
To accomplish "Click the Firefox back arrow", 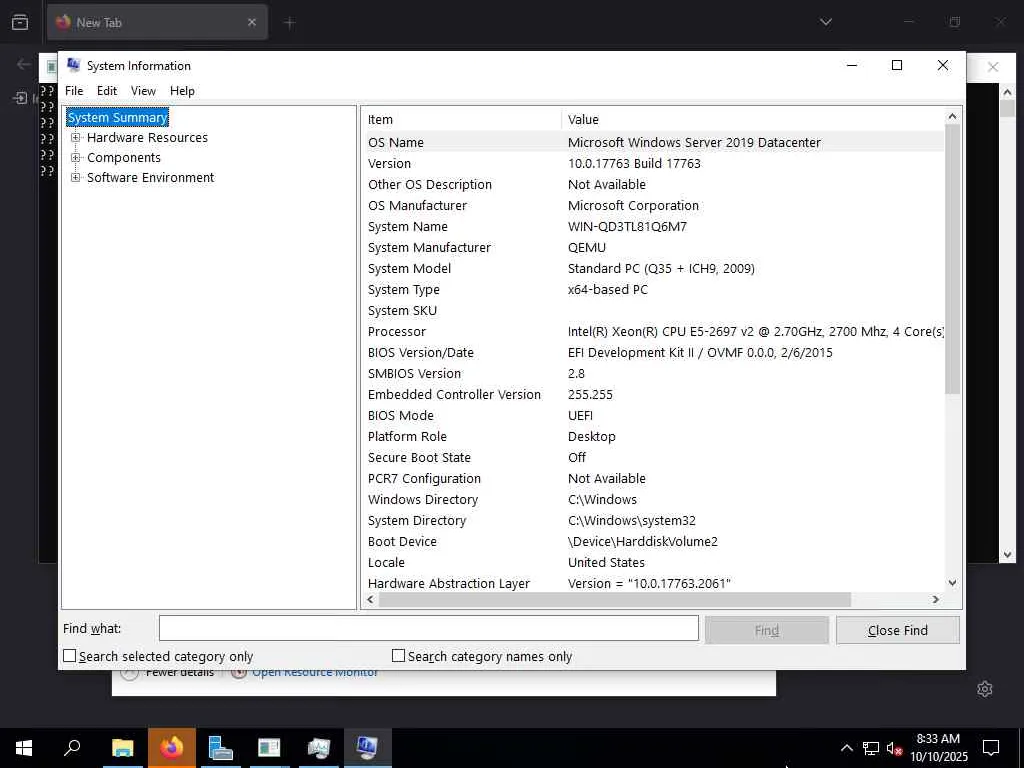I will coord(24,64).
